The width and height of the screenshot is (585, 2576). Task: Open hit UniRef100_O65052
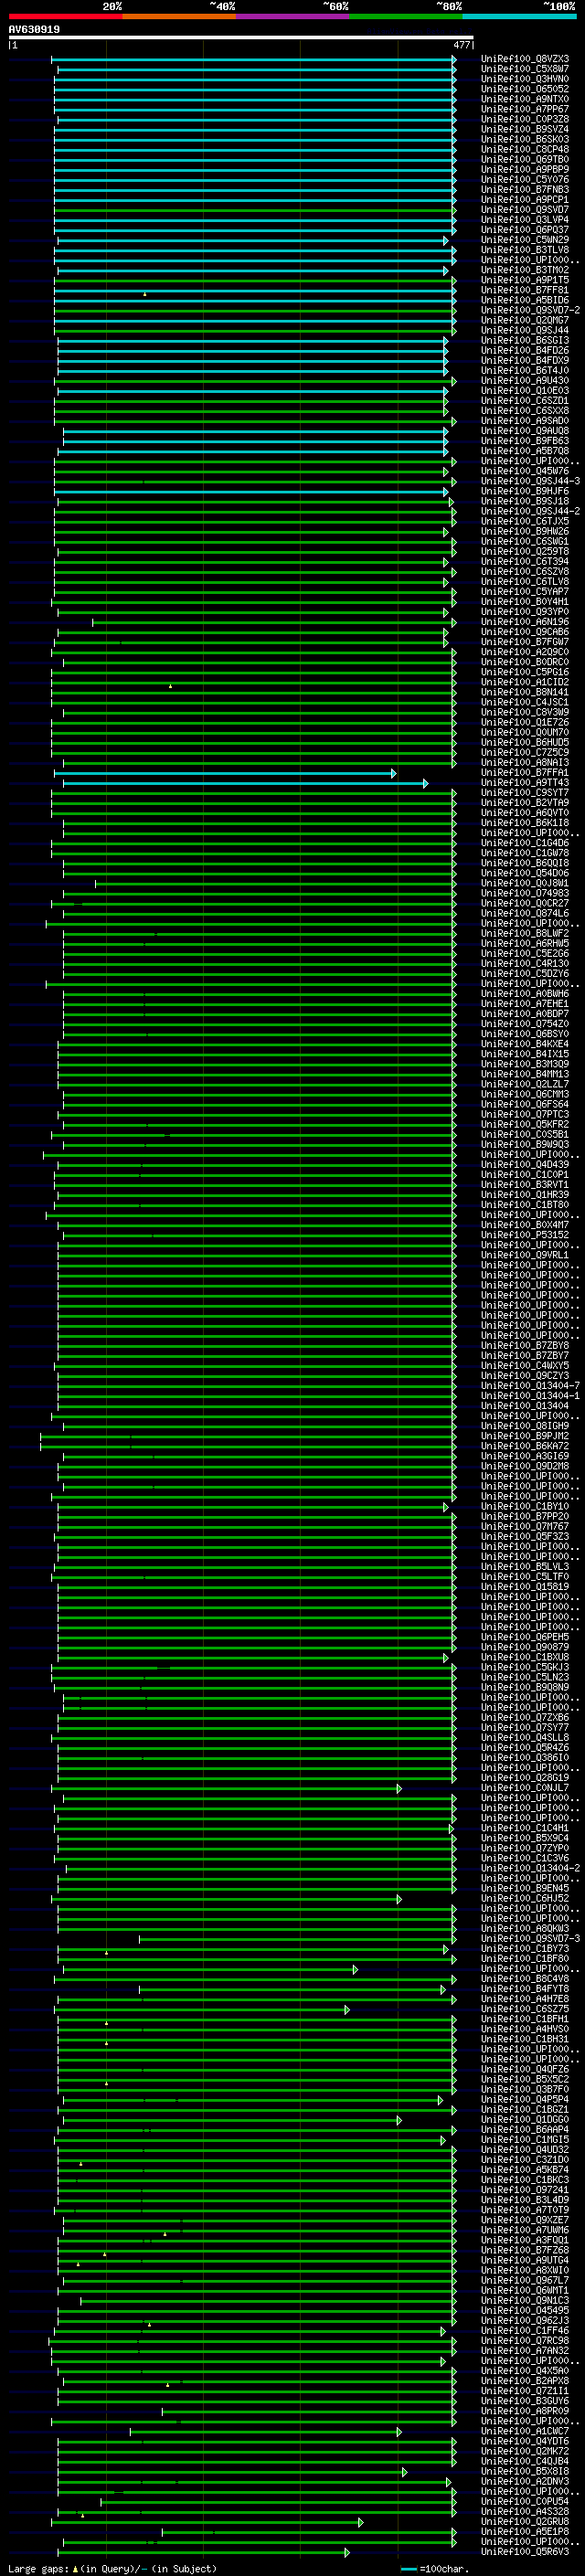[x=524, y=89]
